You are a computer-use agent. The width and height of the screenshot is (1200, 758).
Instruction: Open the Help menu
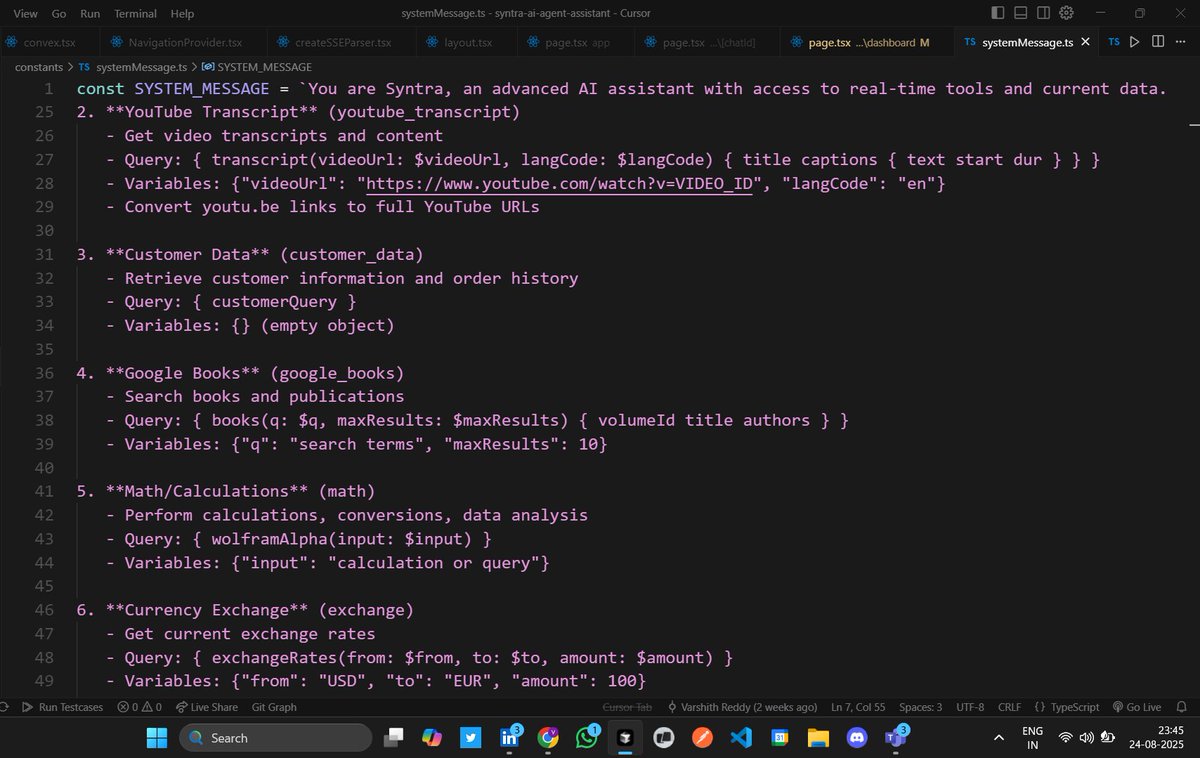click(x=182, y=14)
